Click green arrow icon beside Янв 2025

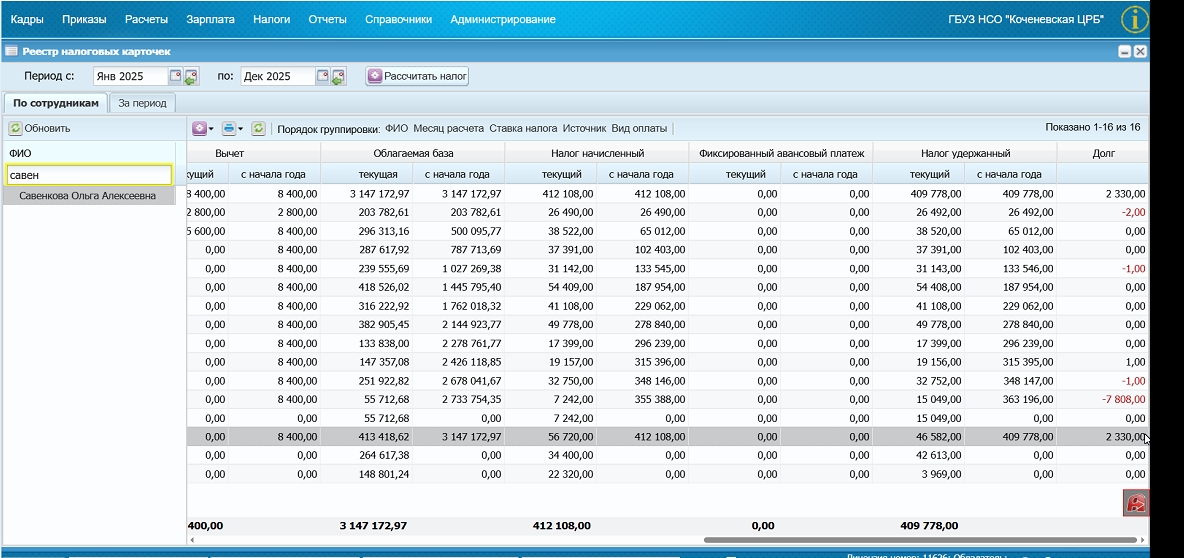(x=190, y=77)
